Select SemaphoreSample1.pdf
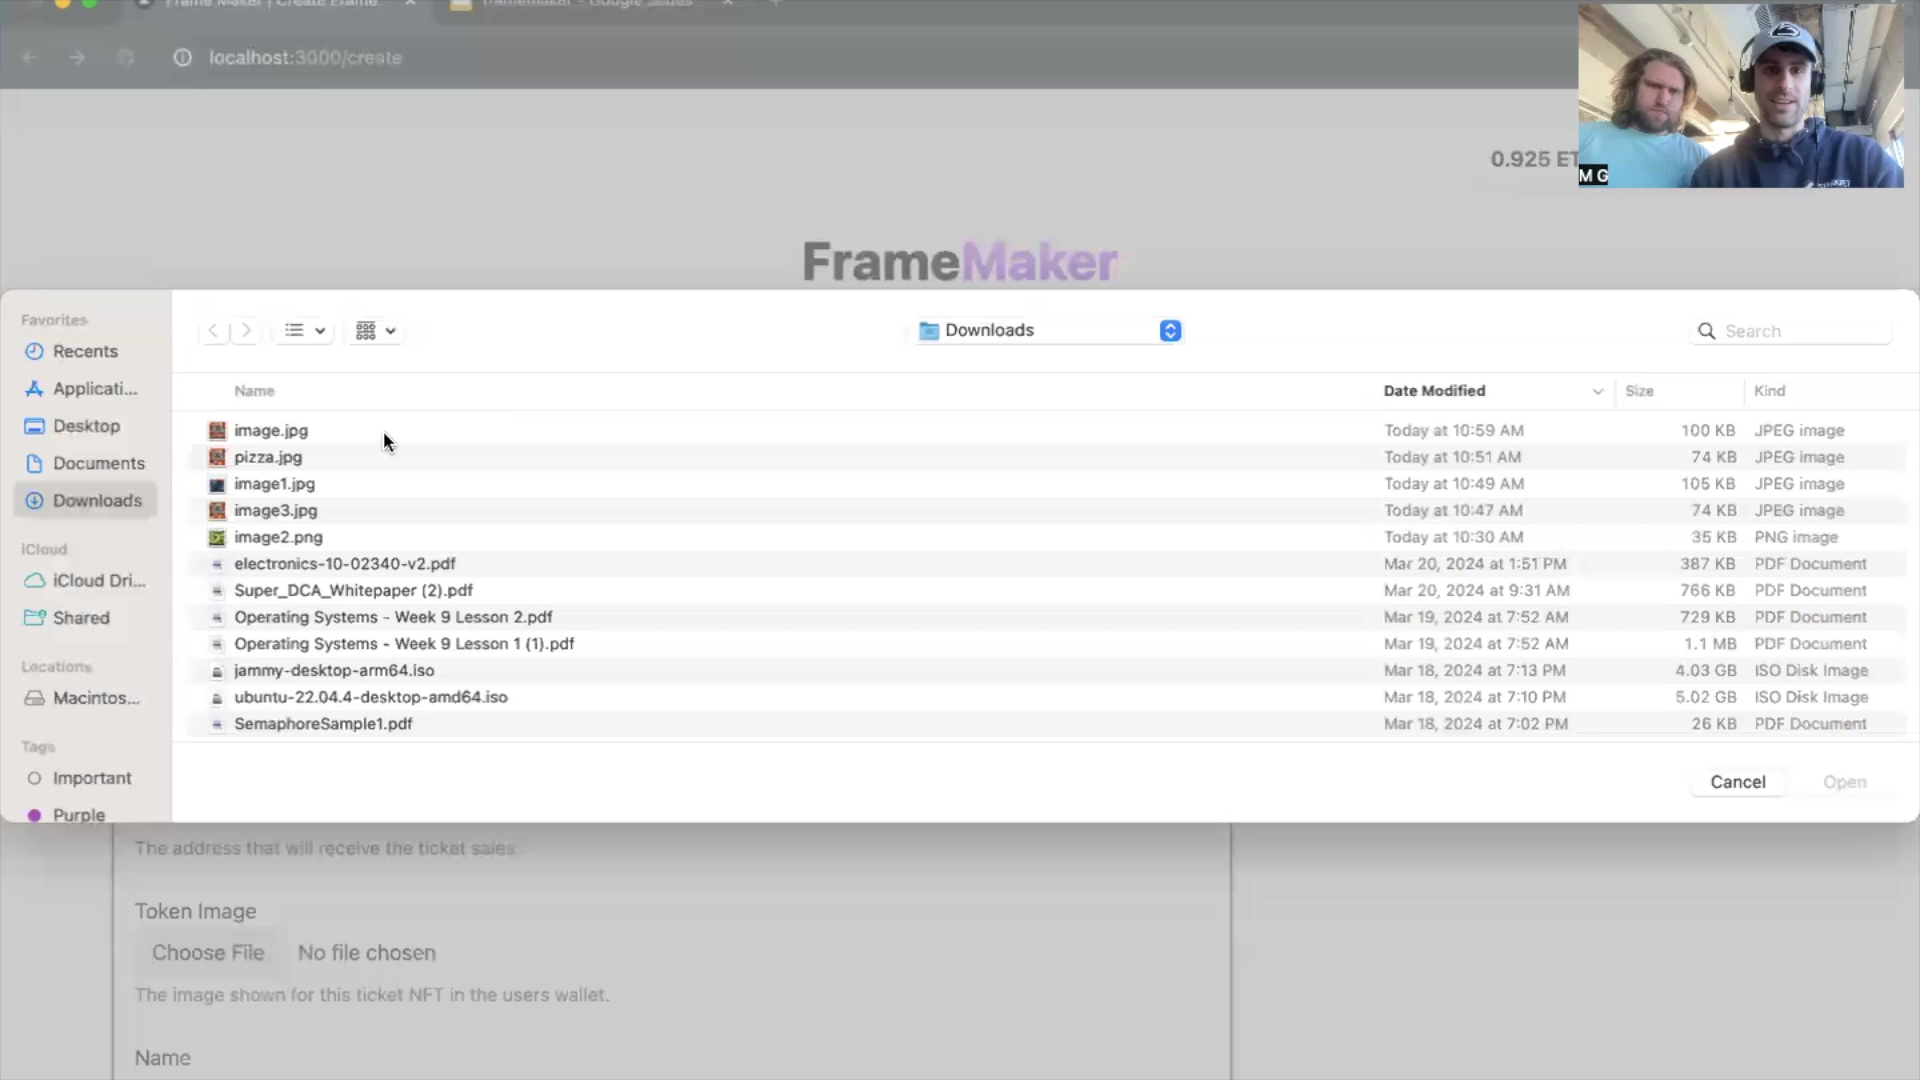This screenshot has height=1080, width=1920. point(1047,724)
